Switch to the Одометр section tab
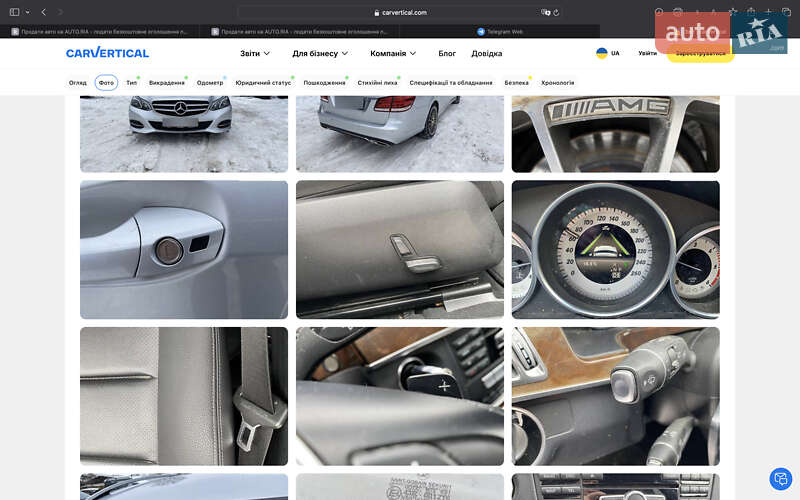 pos(210,83)
